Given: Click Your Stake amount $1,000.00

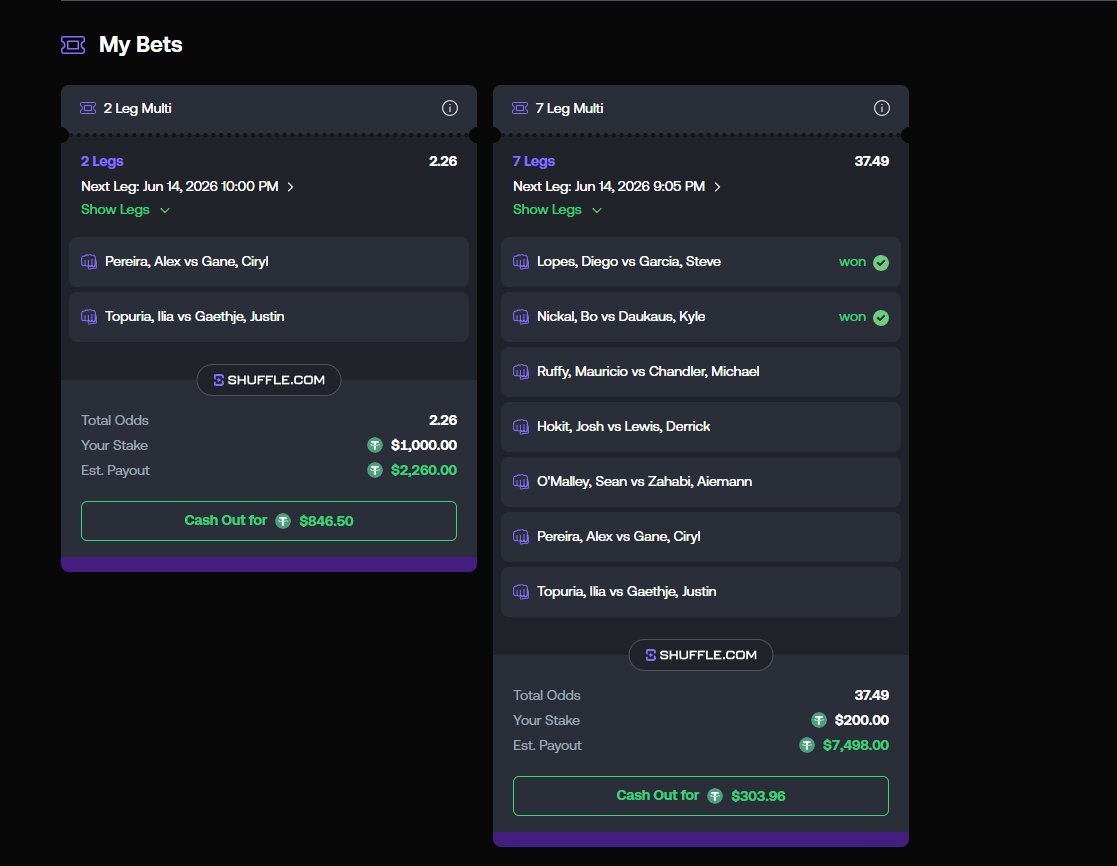Looking at the screenshot, I should (424, 445).
